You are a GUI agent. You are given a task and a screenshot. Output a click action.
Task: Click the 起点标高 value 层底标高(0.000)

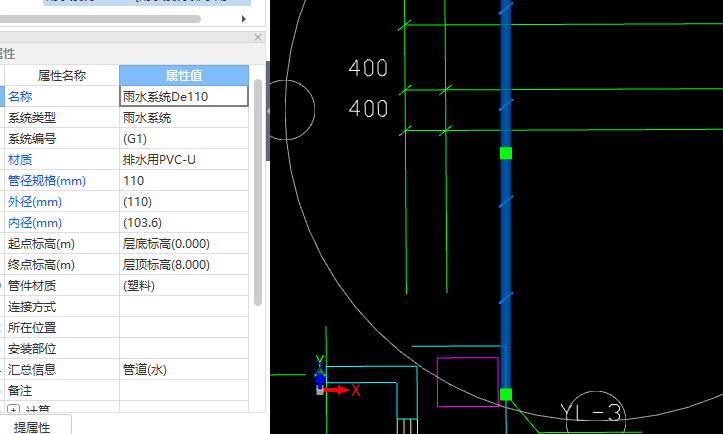[x=184, y=244]
